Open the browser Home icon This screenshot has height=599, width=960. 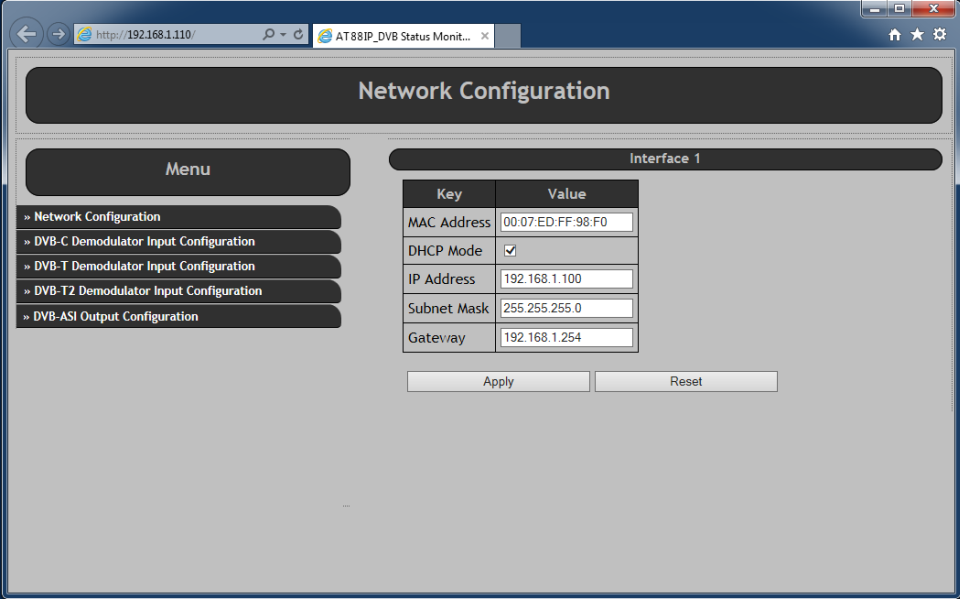pyautogui.click(x=895, y=35)
